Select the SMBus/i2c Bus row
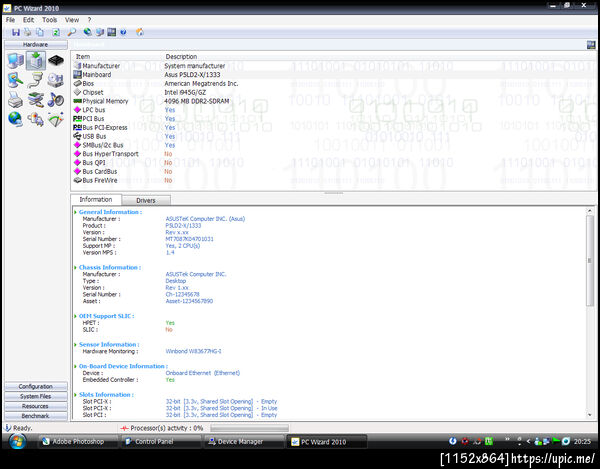The height and width of the screenshot is (469, 600). tap(333, 145)
